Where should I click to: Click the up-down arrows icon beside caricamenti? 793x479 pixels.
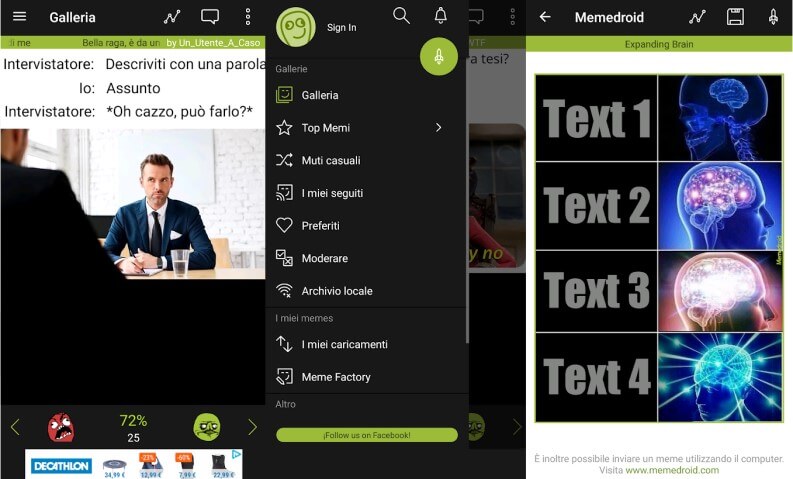[x=284, y=344]
